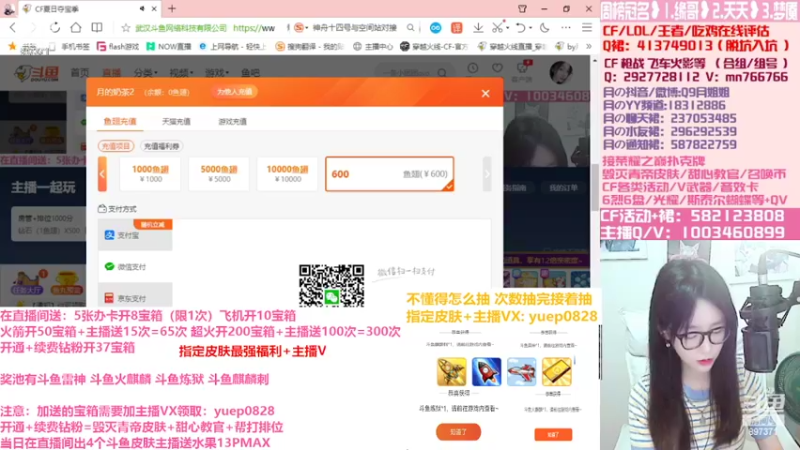Screen dimensions: 800x450
Task: Switch to the 天猫充值 tab
Action: click(176, 121)
